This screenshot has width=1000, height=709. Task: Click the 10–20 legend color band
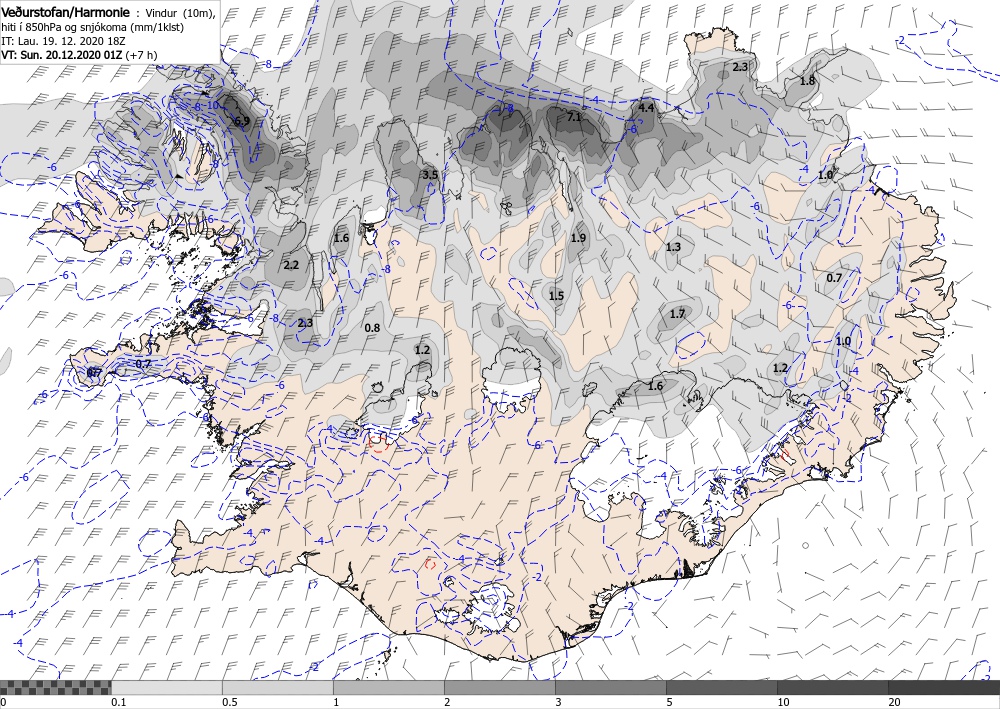point(833,687)
